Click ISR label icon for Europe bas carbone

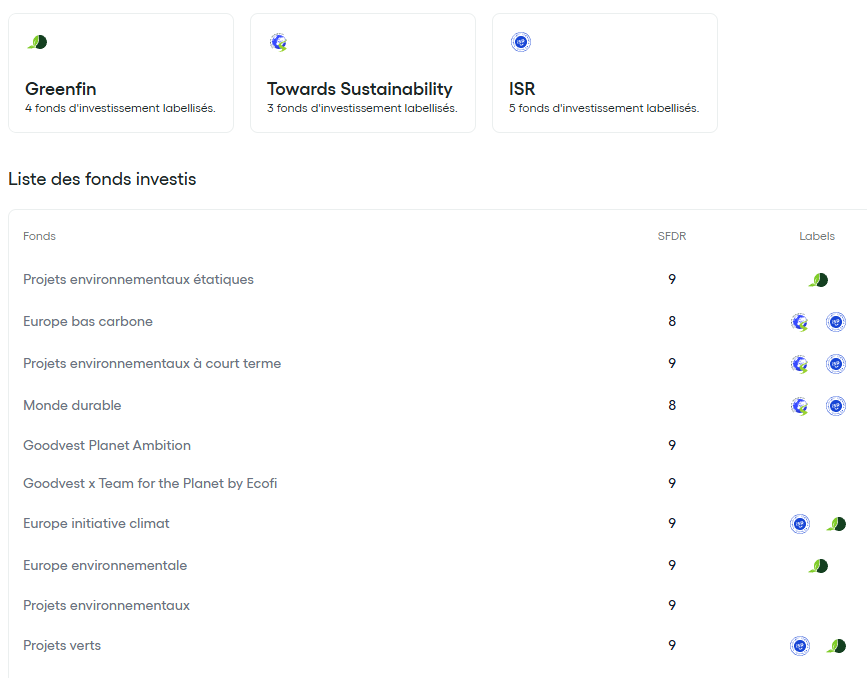tap(836, 322)
